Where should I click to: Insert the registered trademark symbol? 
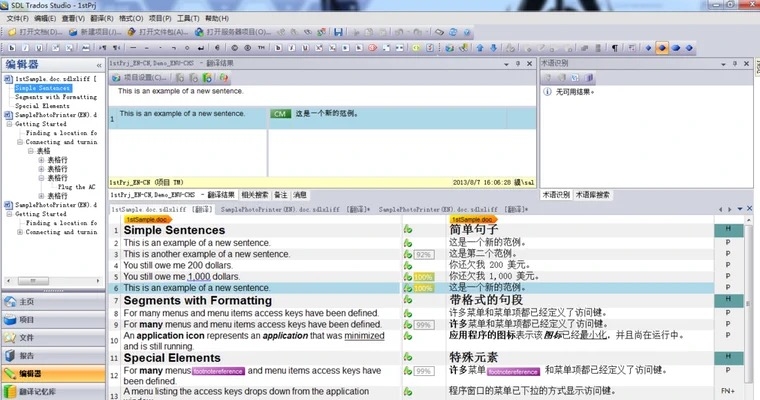248,48
